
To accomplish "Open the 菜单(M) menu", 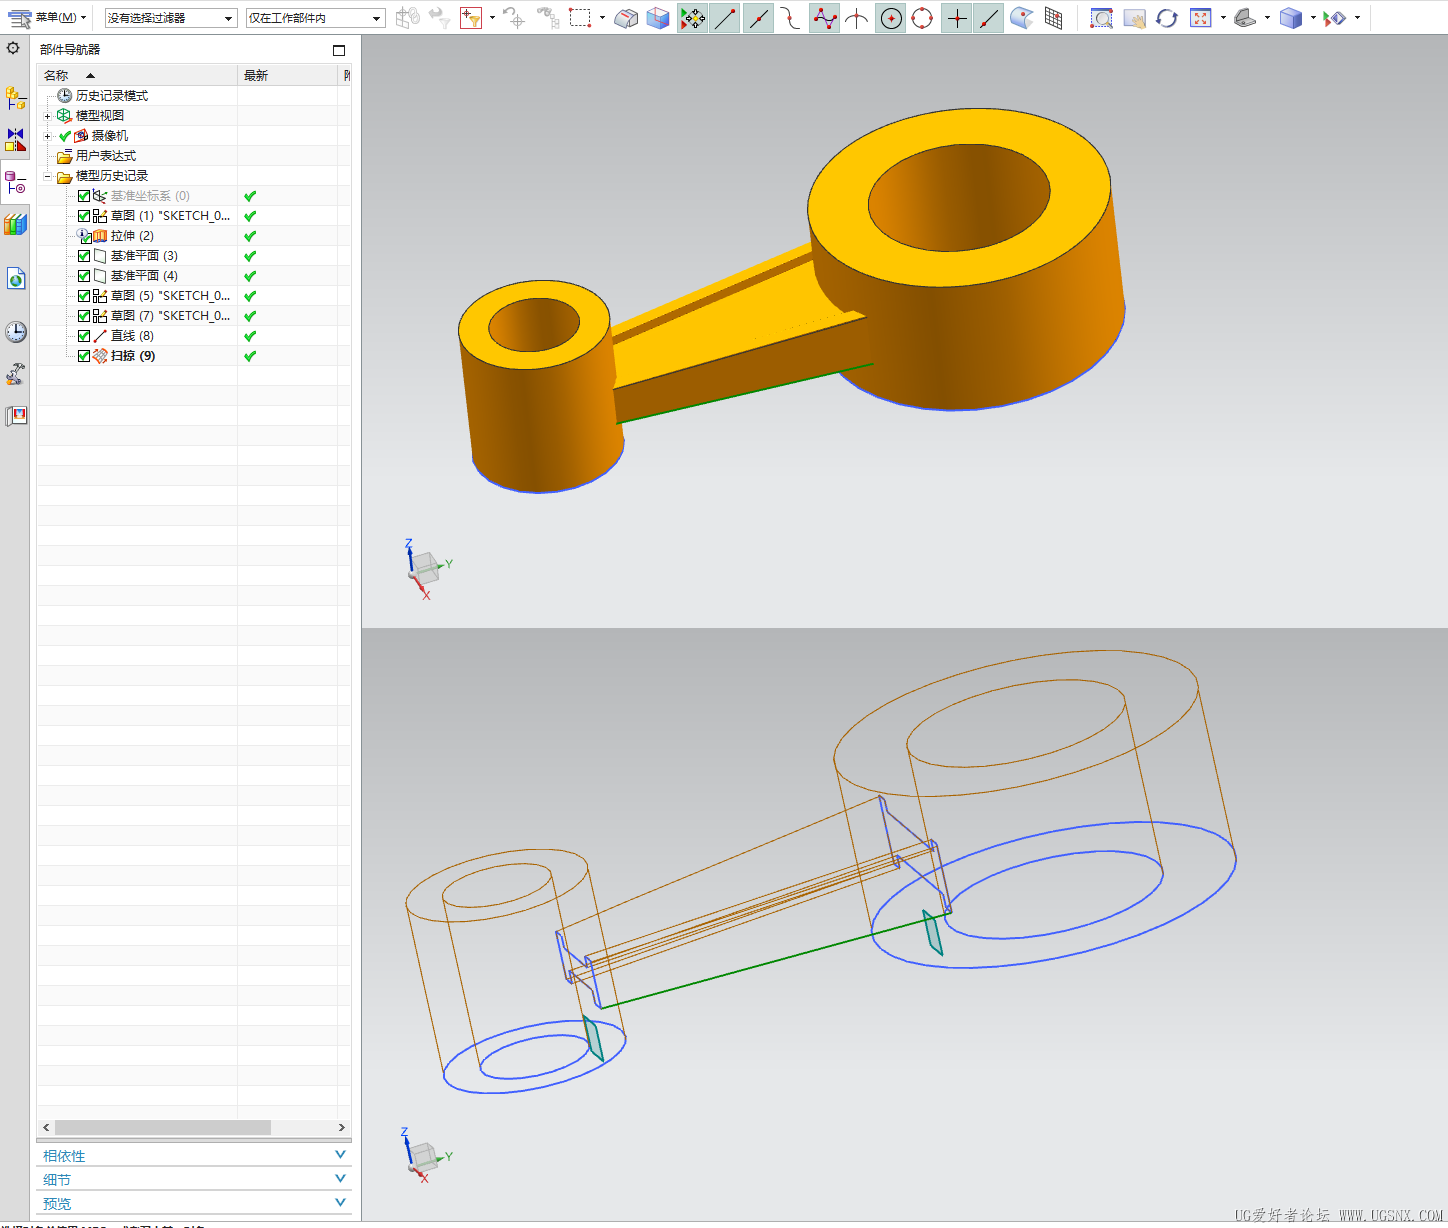I will [47, 18].
